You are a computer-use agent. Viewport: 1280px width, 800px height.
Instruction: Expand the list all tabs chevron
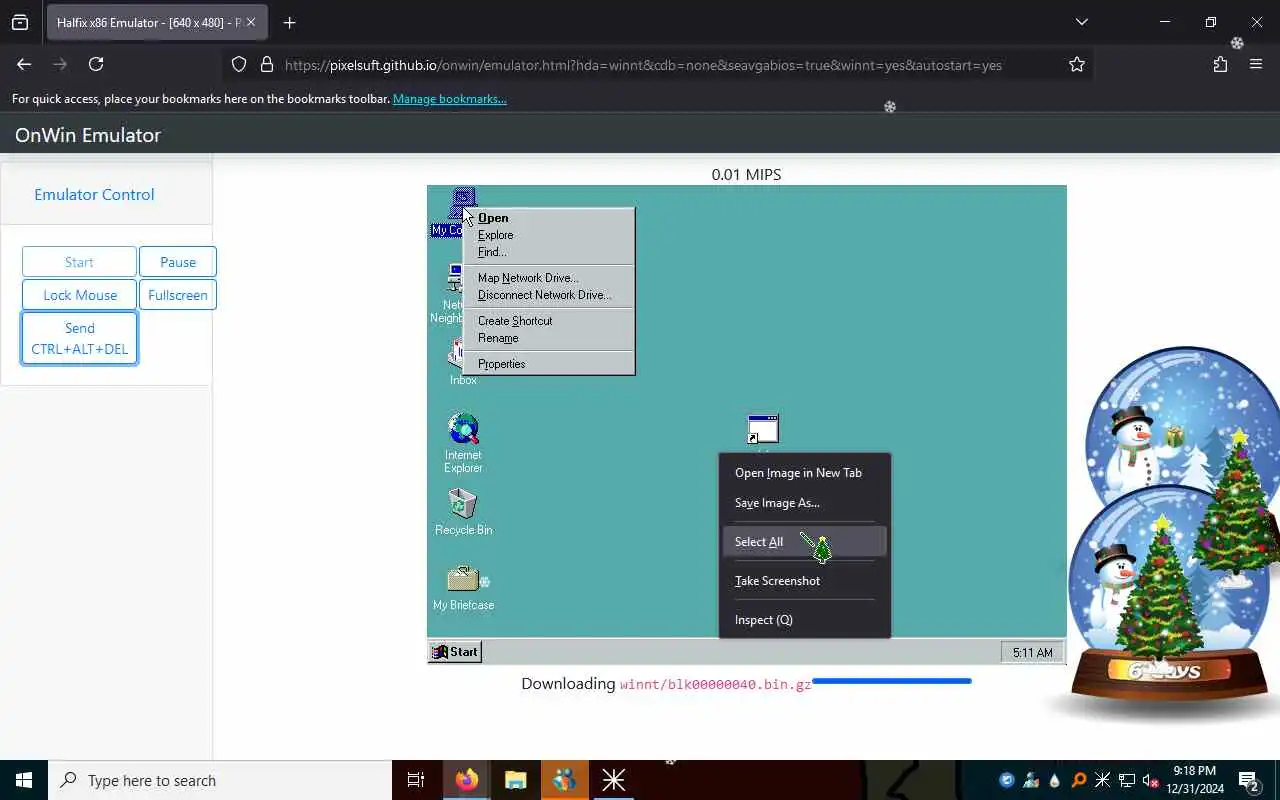[x=1081, y=22]
